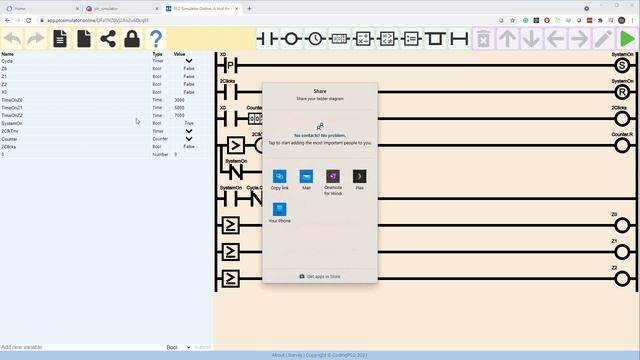This screenshot has height=360, width=640.
Task: Switch to the plc_simulator browser tab
Action: [122, 9]
